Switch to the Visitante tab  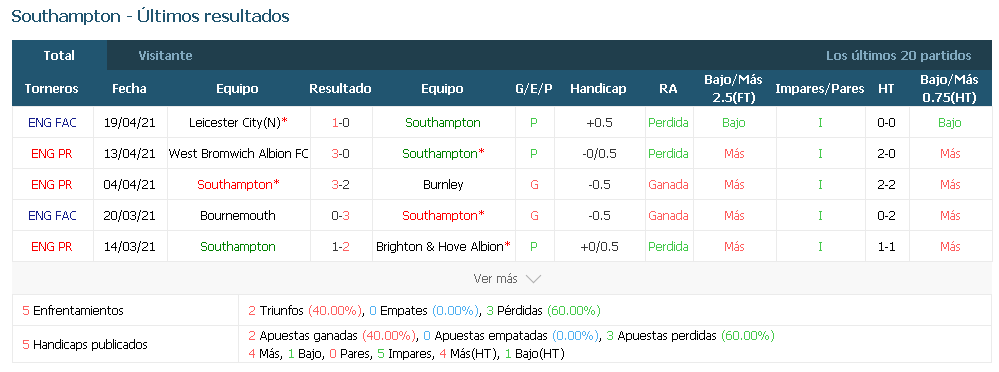point(166,55)
